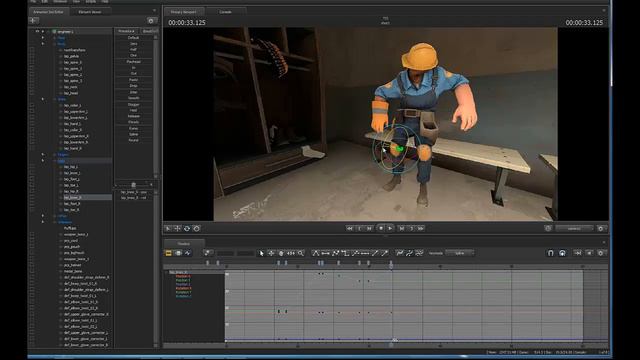Click the playhead marker on timeline ruler
Image resolution: width=640 pixels, height=360 pixels.
click(x=391, y=265)
